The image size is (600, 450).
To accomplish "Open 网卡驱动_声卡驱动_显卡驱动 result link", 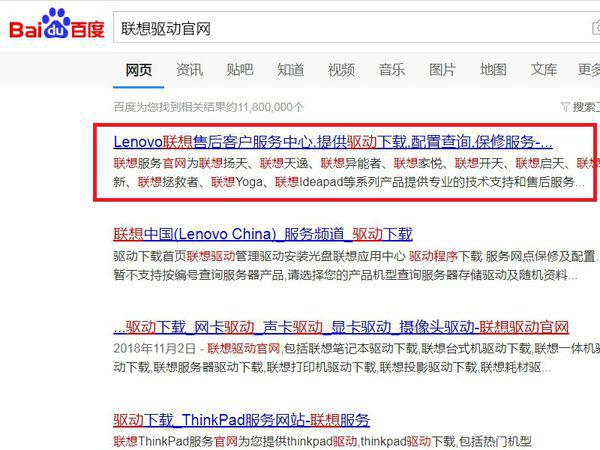I will tap(341, 327).
